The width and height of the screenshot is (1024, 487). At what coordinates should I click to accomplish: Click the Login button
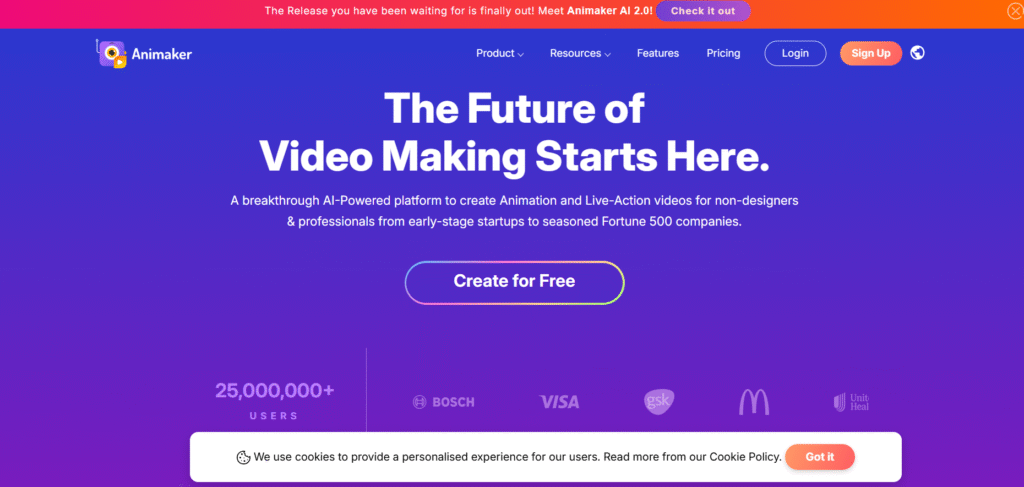pos(795,54)
